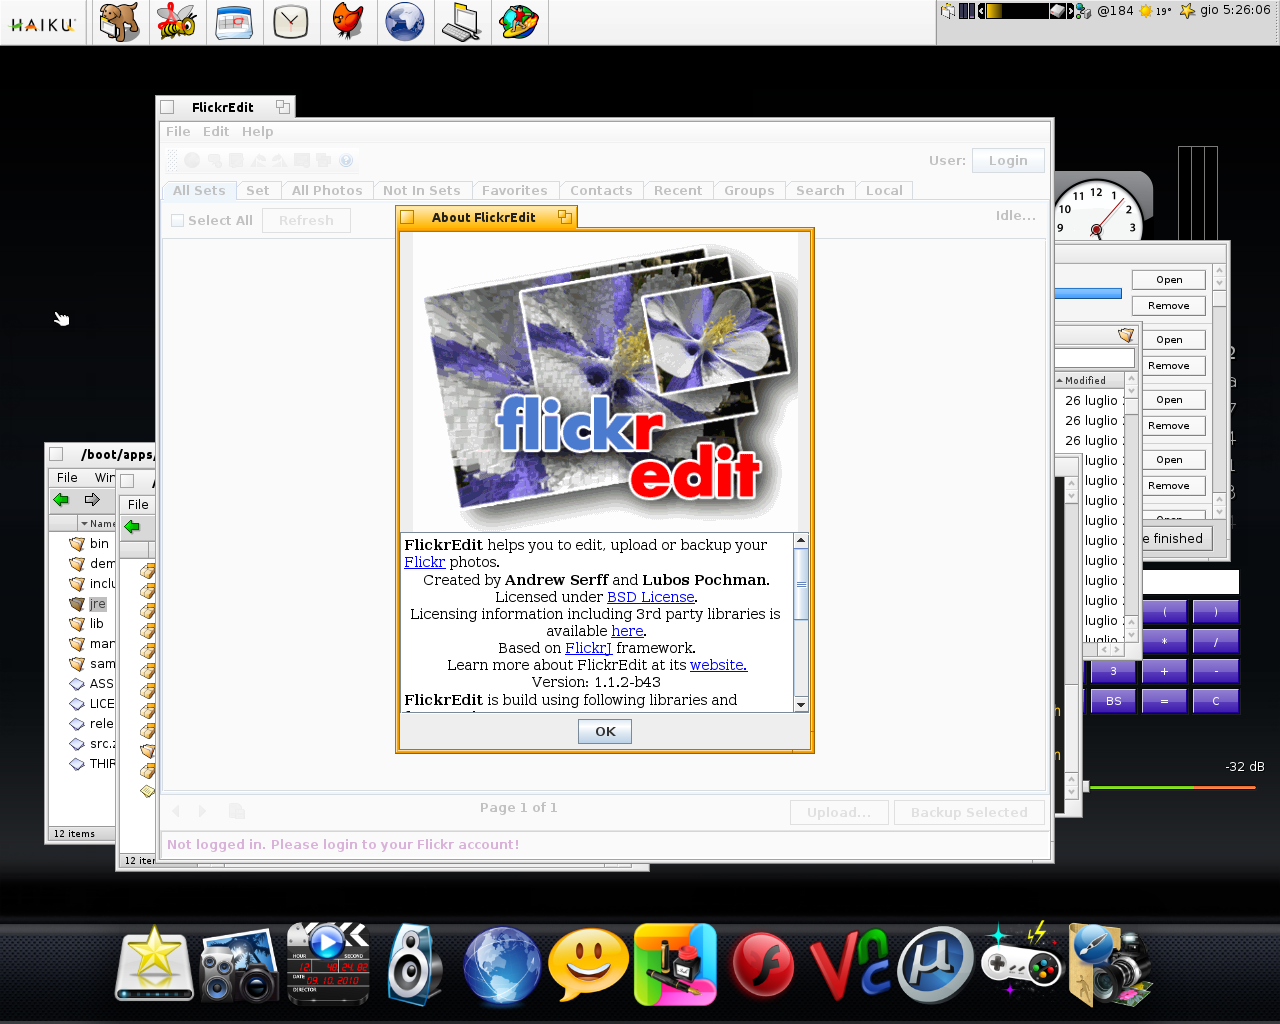The image size is (1280, 1024).
Task: Follow the 'here' licensing information link
Action: pos(627,631)
